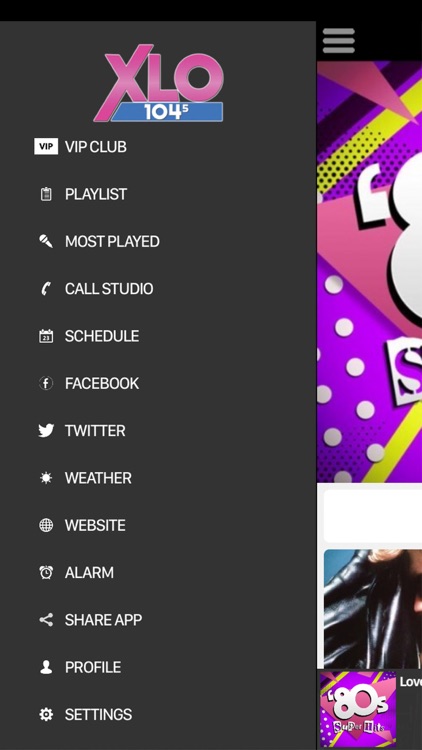Click the XLO 104.5 station logo
The height and width of the screenshot is (750, 422).
[159, 83]
